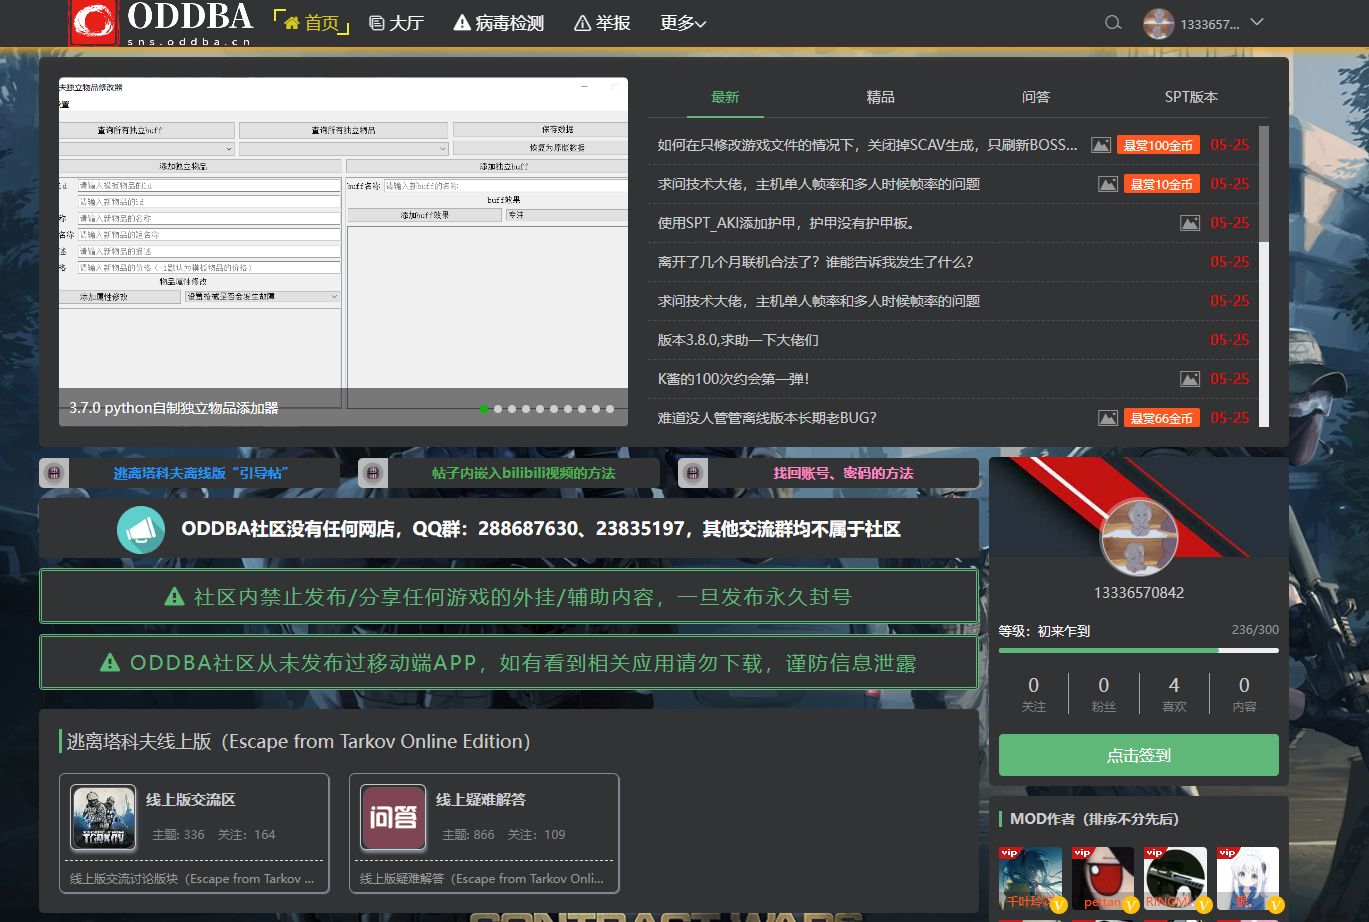The height and width of the screenshot is (922, 1369).
Task: Click warning icon on 禁止发布外挂 notice
Action: (174, 597)
